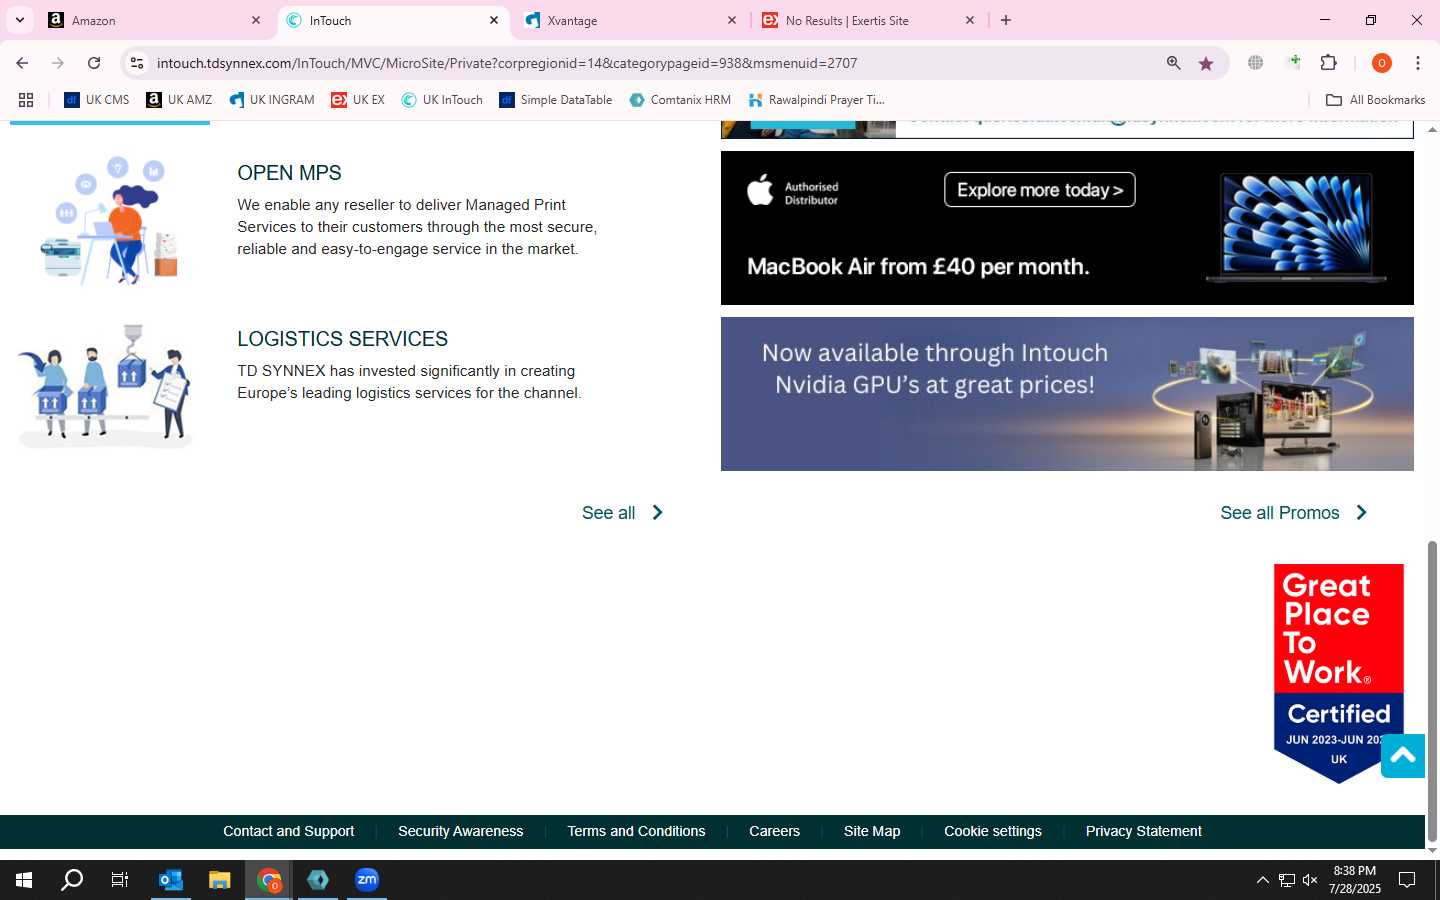Image resolution: width=1440 pixels, height=900 pixels.
Task: Open the Comtanix HRM bookmark
Action: pyautogui.click(x=680, y=100)
